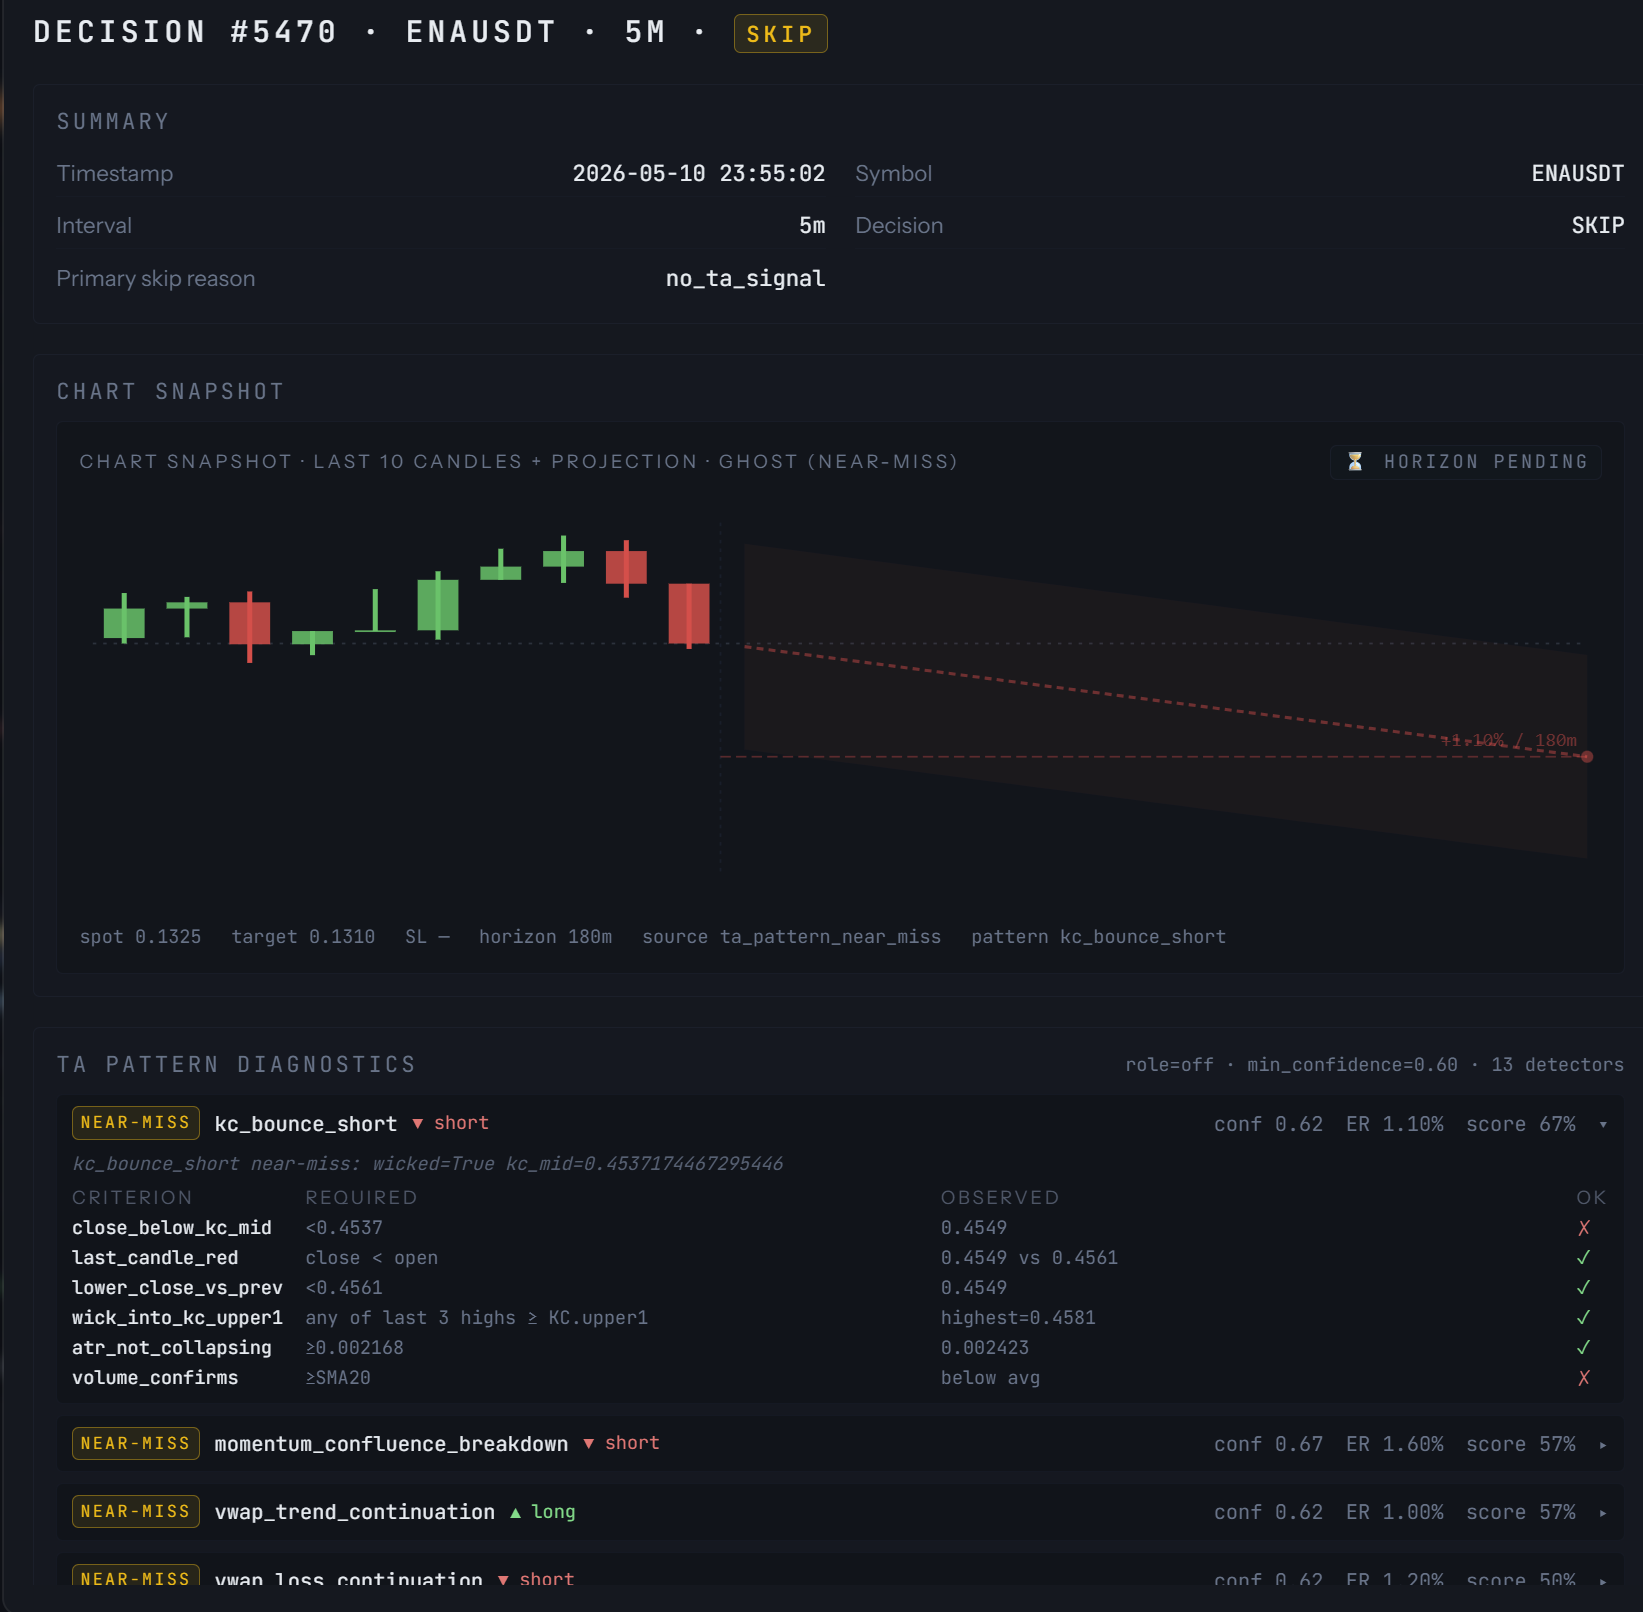Screen dimensions: 1643x1612
Task: Click the first green candle in chart
Action: coord(124,620)
